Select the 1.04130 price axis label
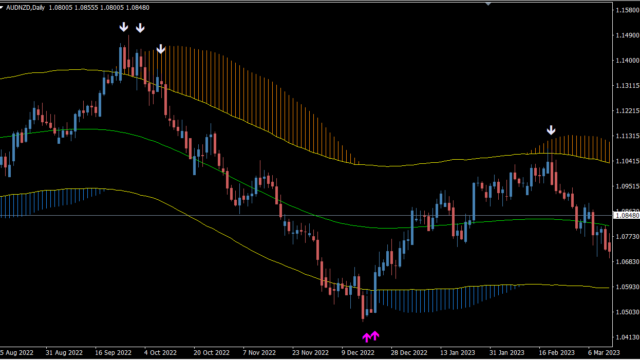Viewport: 640px width, 360px height. pyautogui.click(x=627, y=337)
